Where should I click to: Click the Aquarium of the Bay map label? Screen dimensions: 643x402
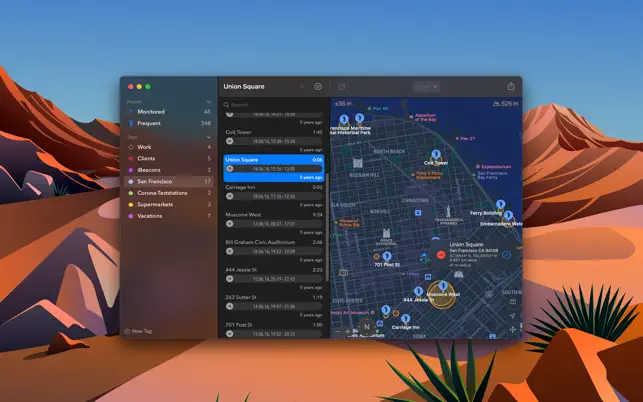tap(425, 117)
